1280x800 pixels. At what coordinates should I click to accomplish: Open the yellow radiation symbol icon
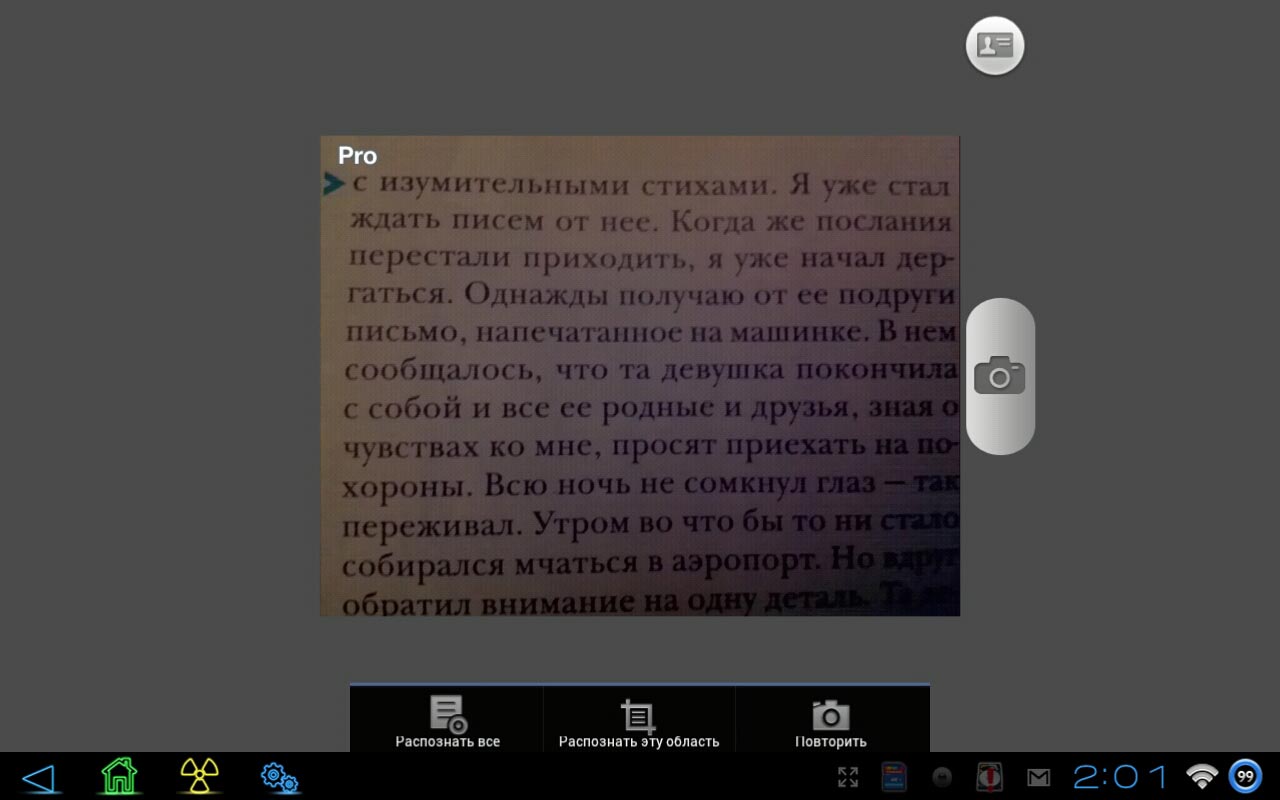click(199, 776)
